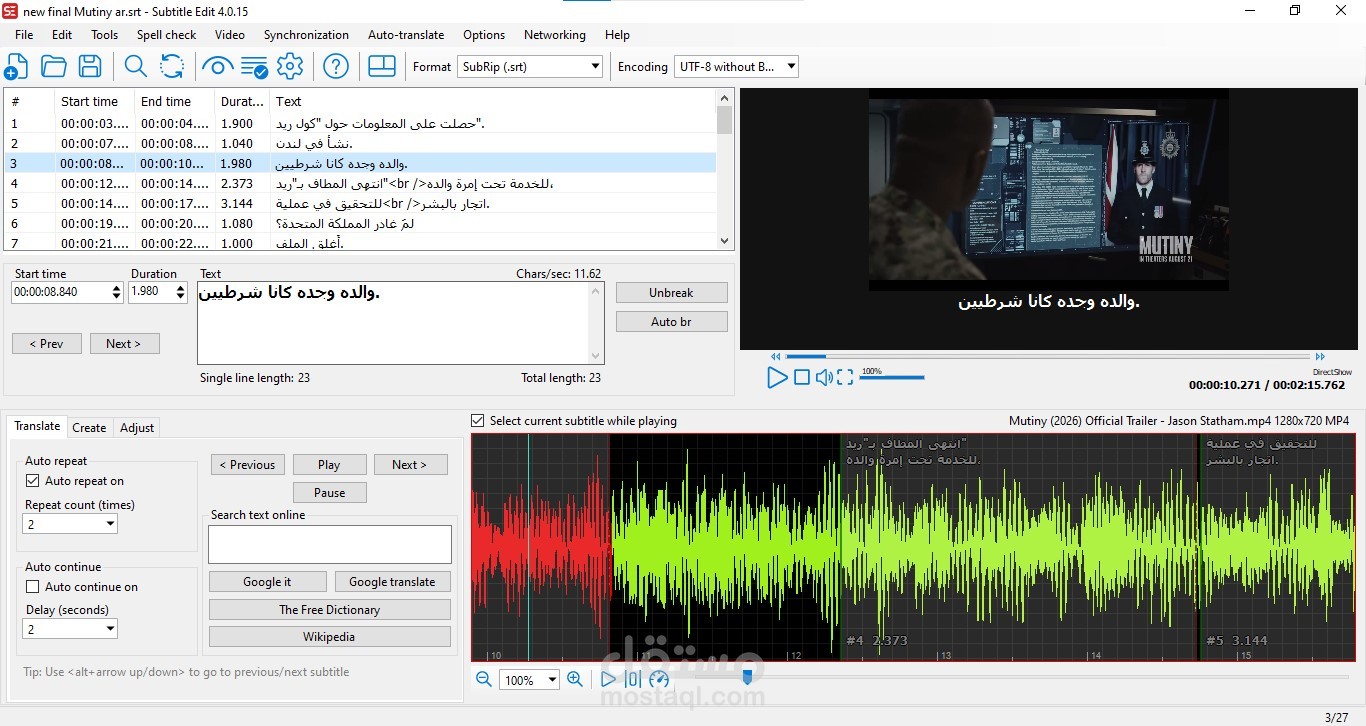The width and height of the screenshot is (1366, 726).
Task: Click the waveform play selection icon
Action: pyautogui.click(x=608, y=679)
